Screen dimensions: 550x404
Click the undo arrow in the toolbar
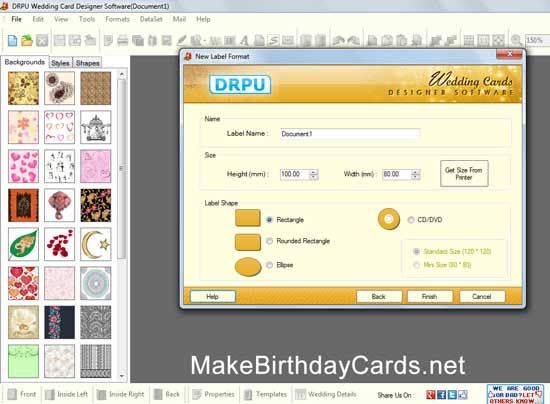point(338,41)
